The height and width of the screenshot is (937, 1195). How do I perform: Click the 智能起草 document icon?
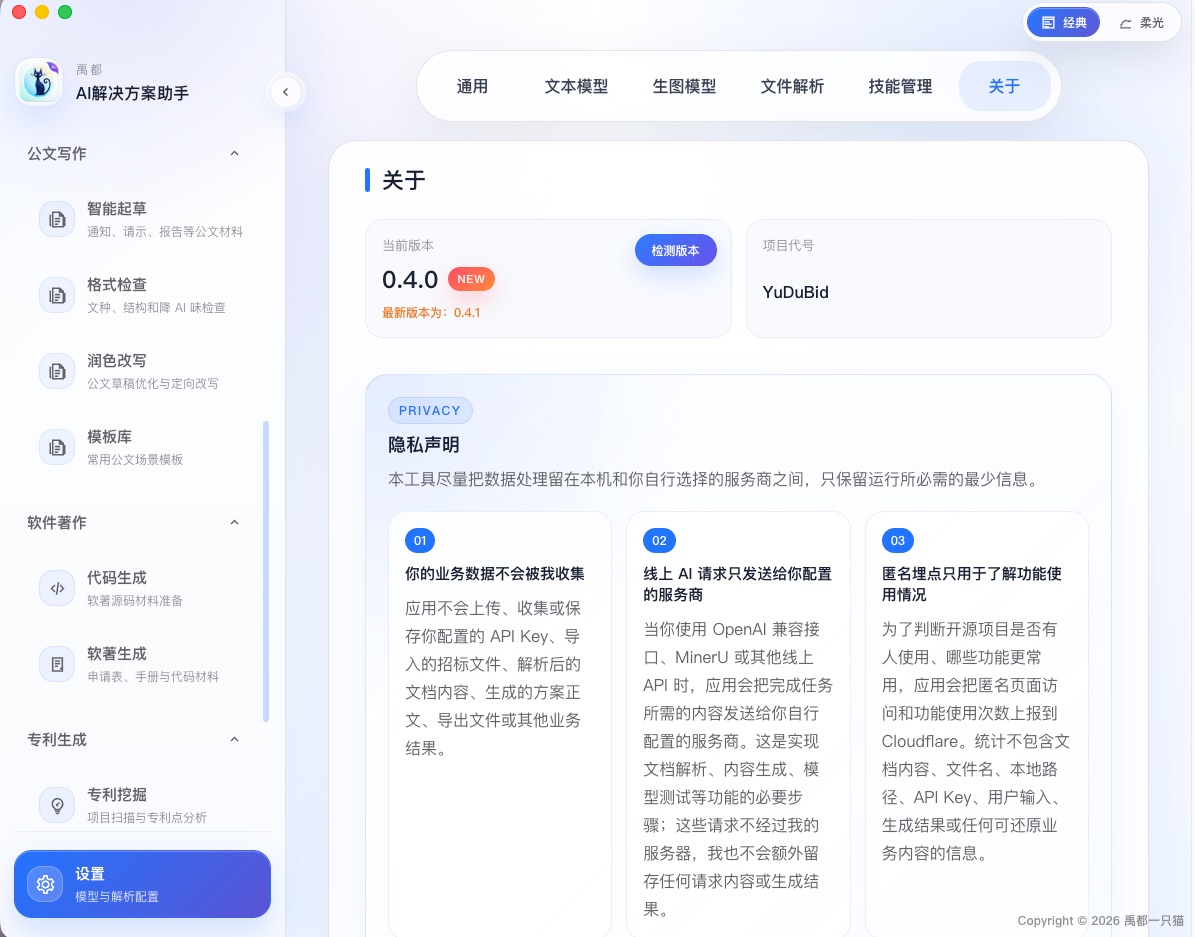coord(57,220)
